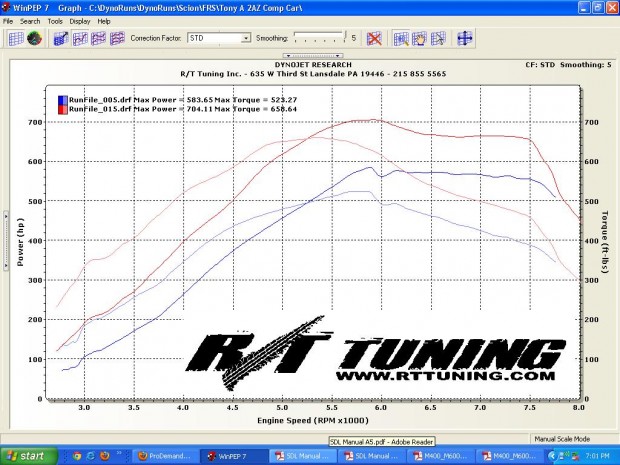620x465 pixels.
Task: Click the first blue graph icon after color wheel
Action: pyautogui.click(x=60, y=39)
